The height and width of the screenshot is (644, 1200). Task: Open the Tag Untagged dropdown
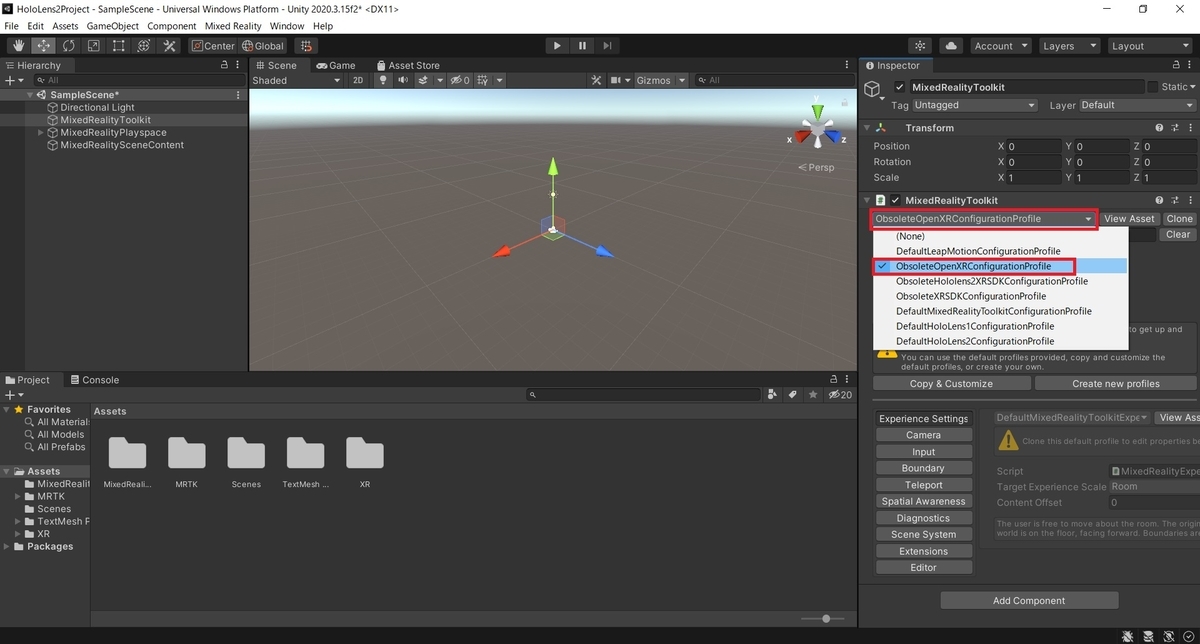click(x=975, y=105)
